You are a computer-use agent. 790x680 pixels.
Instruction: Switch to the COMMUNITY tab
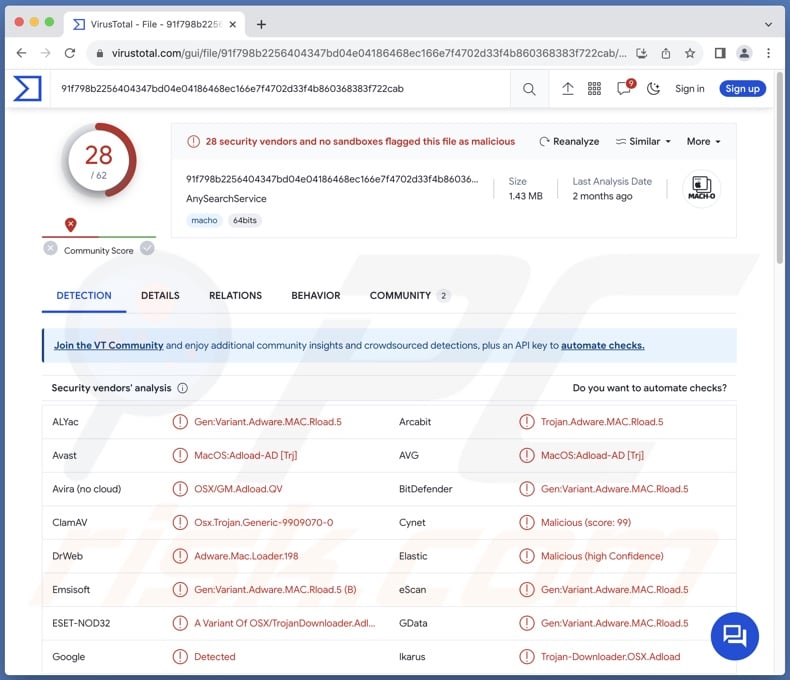(409, 296)
